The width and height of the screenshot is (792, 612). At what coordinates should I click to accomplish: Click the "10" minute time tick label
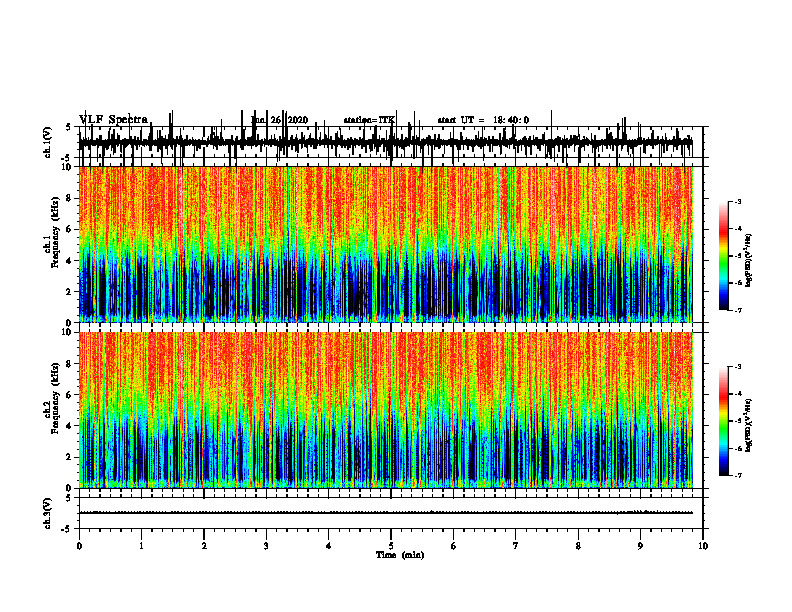[x=703, y=546]
